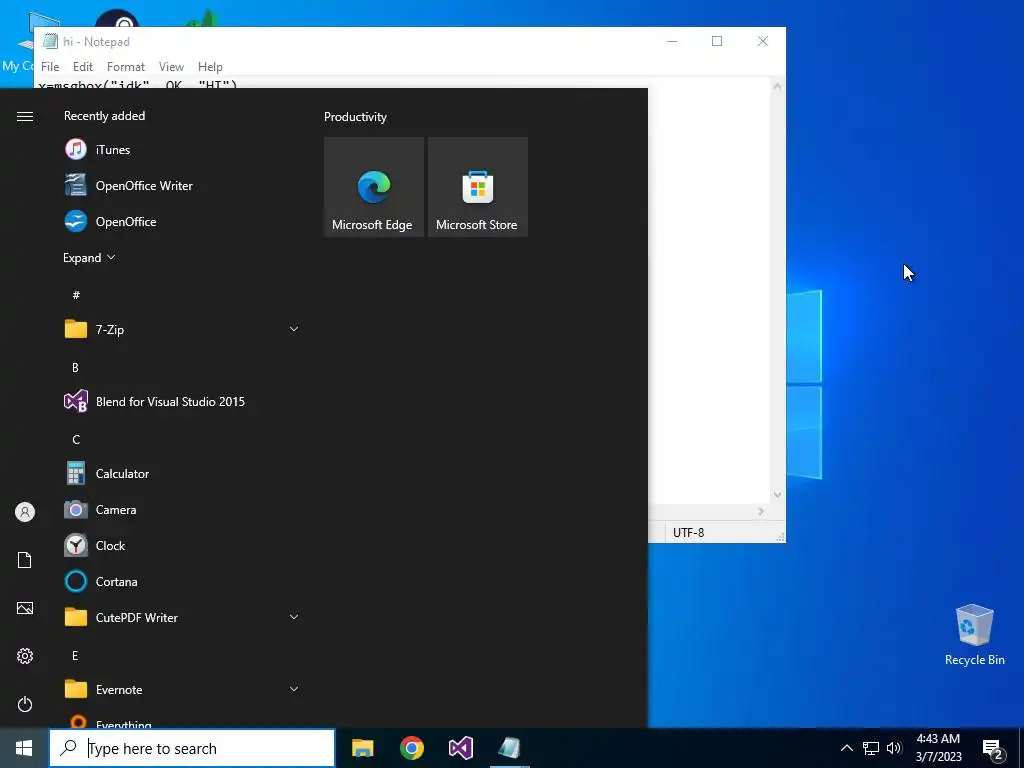Image resolution: width=1024 pixels, height=768 pixels.
Task: Click the C letter header
Action: [76, 440]
